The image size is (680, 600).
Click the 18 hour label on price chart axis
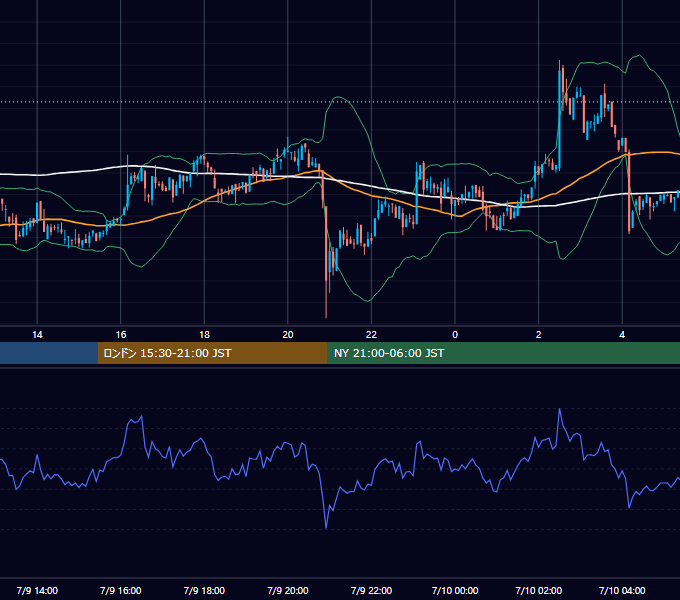[204, 335]
